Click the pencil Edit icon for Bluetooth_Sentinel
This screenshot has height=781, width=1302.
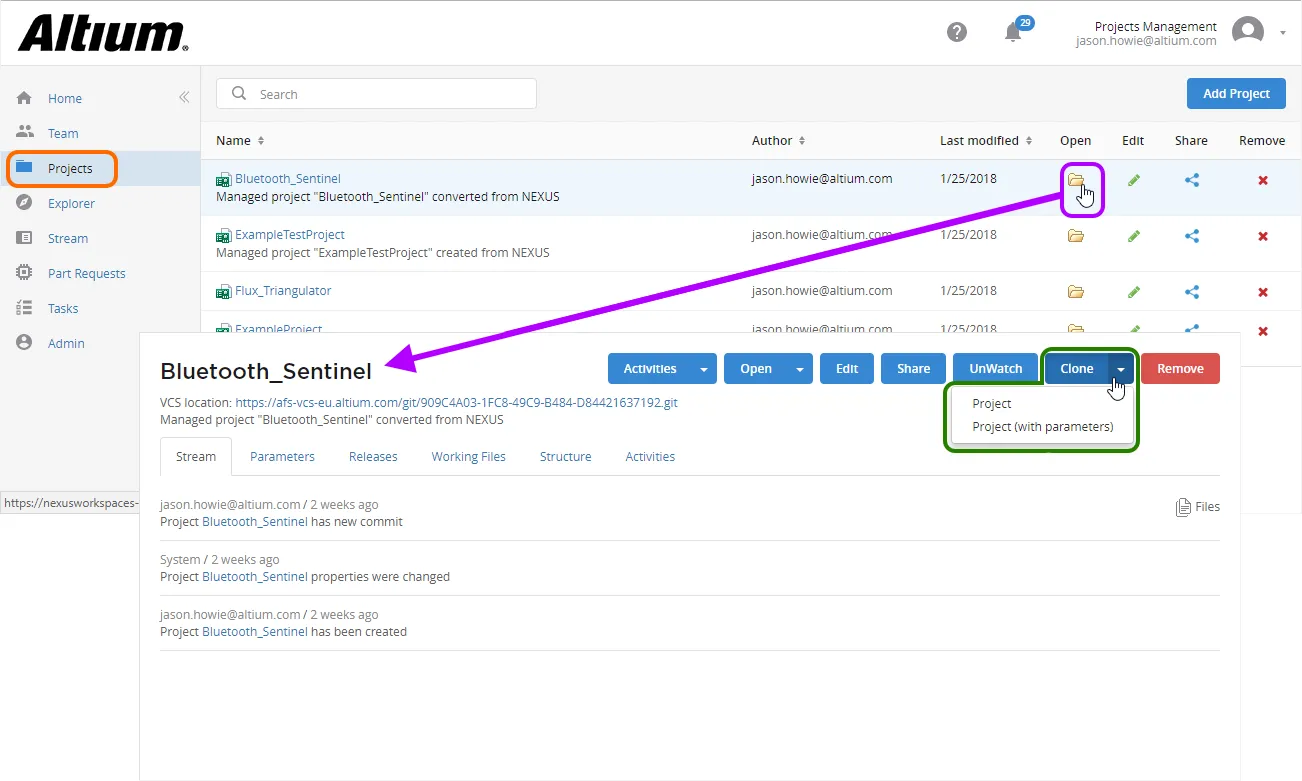click(x=1133, y=180)
